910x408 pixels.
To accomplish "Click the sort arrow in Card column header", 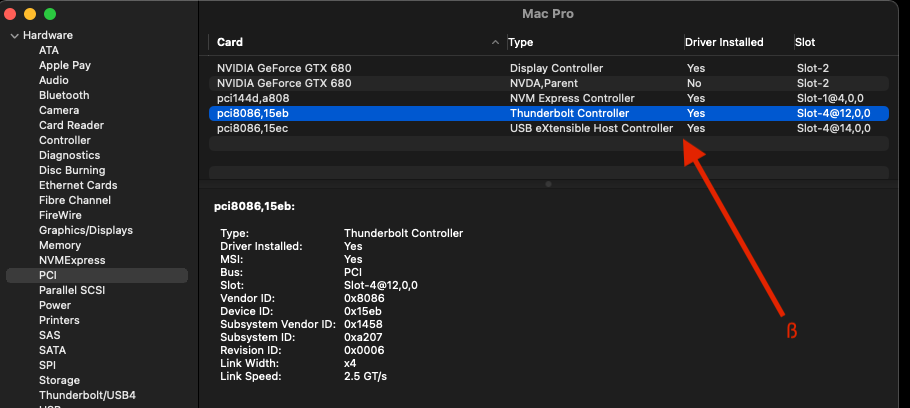I will click(x=496, y=43).
